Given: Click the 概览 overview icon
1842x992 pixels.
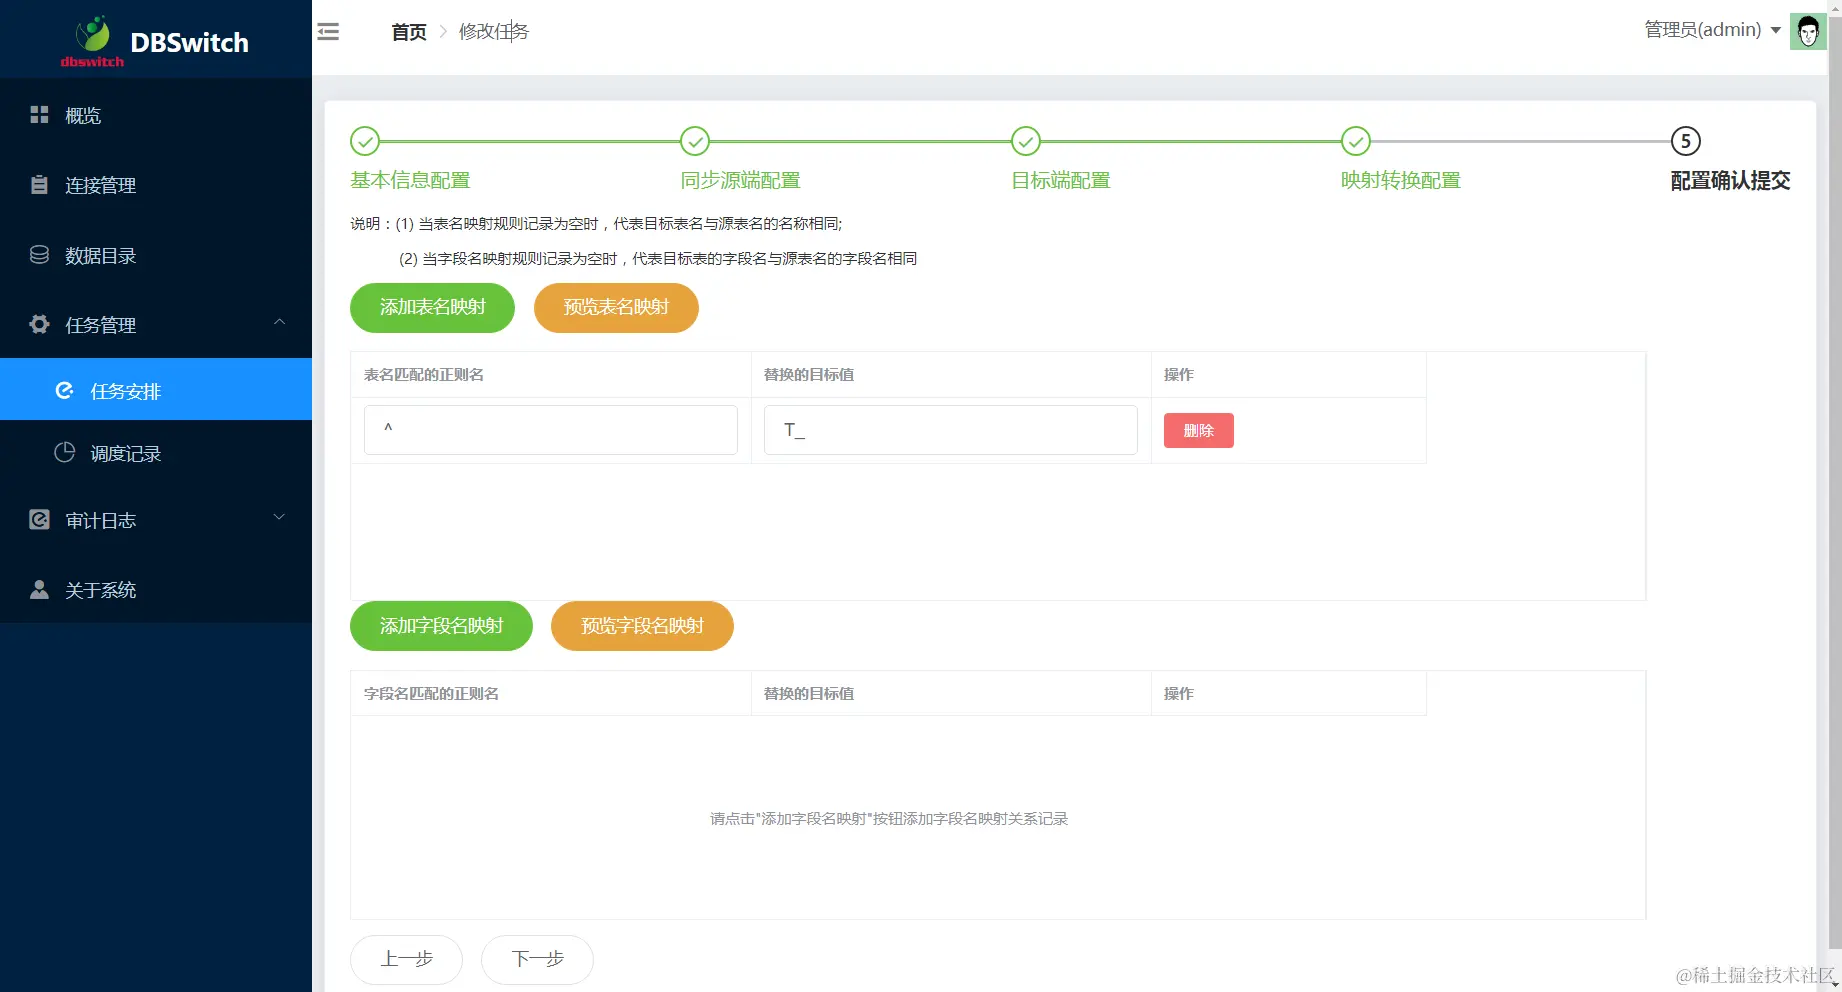Looking at the screenshot, I should point(39,115).
